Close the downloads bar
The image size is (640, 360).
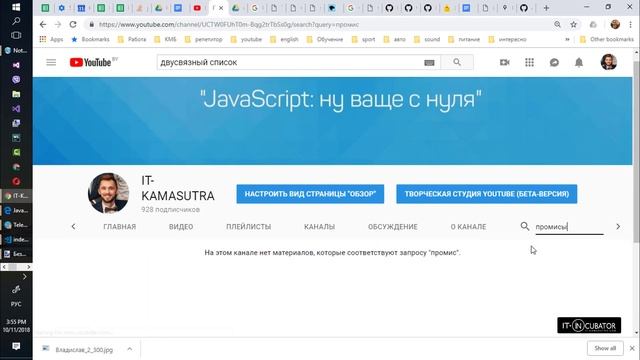(x=632, y=348)
